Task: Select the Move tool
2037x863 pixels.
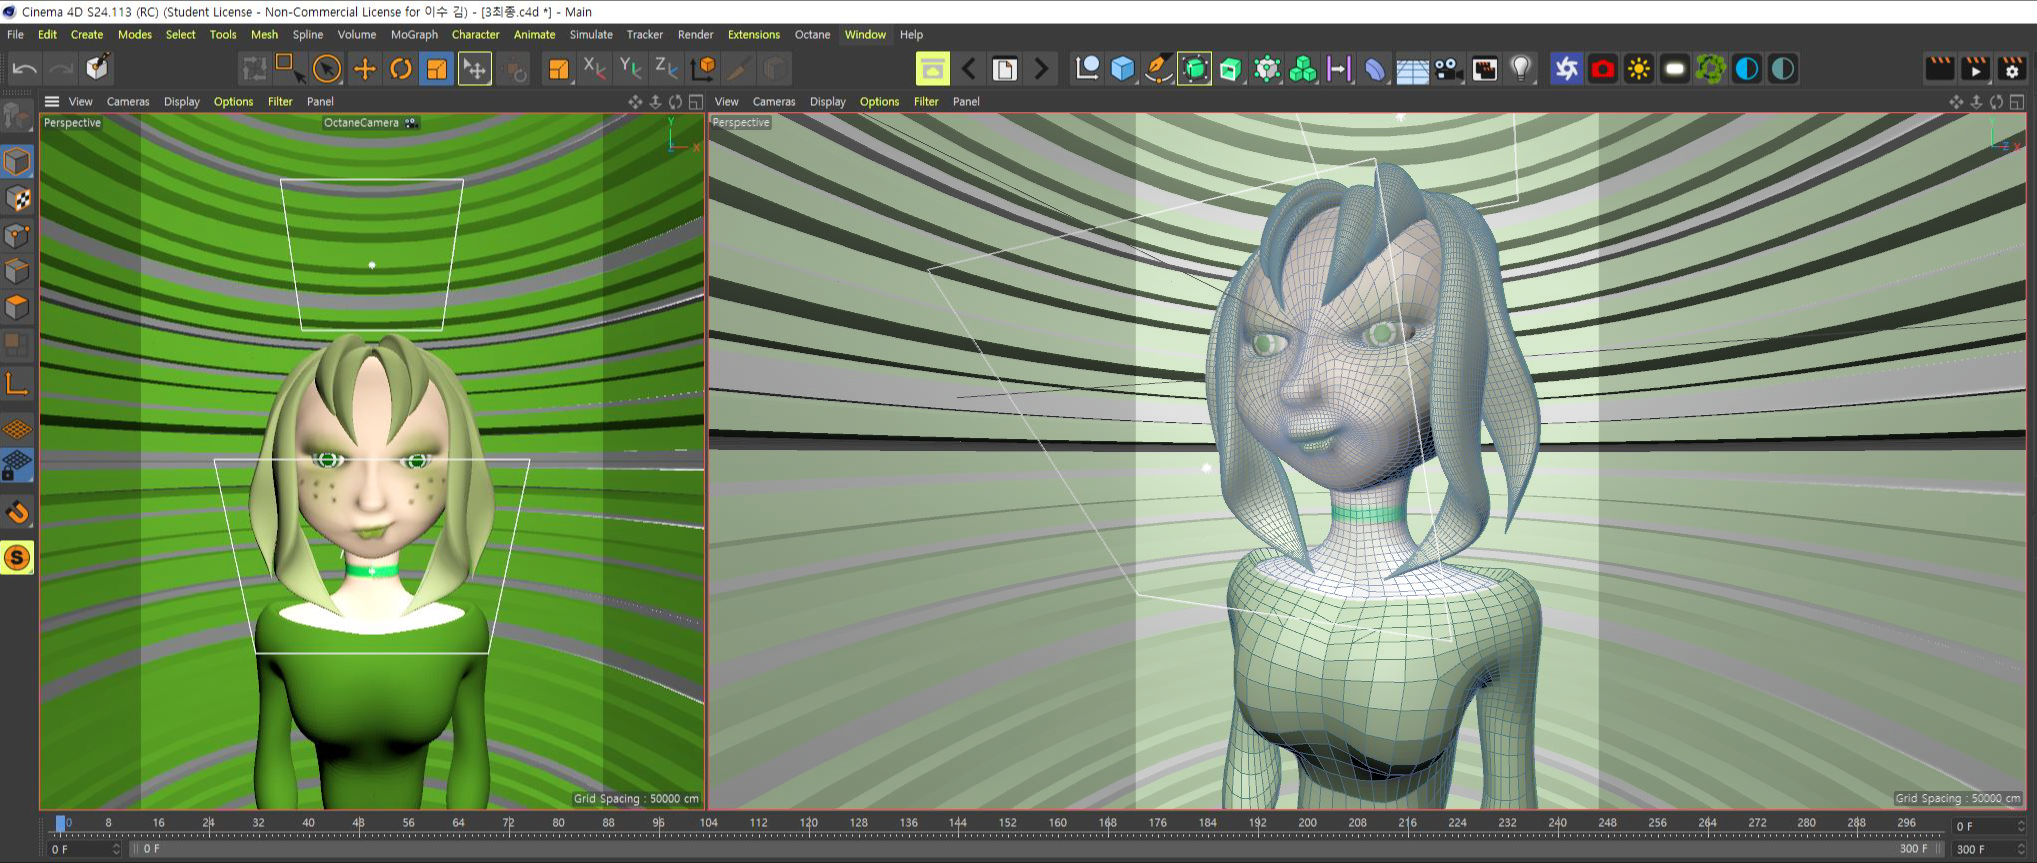Action: pyautogui.click(x=365, y=68)
